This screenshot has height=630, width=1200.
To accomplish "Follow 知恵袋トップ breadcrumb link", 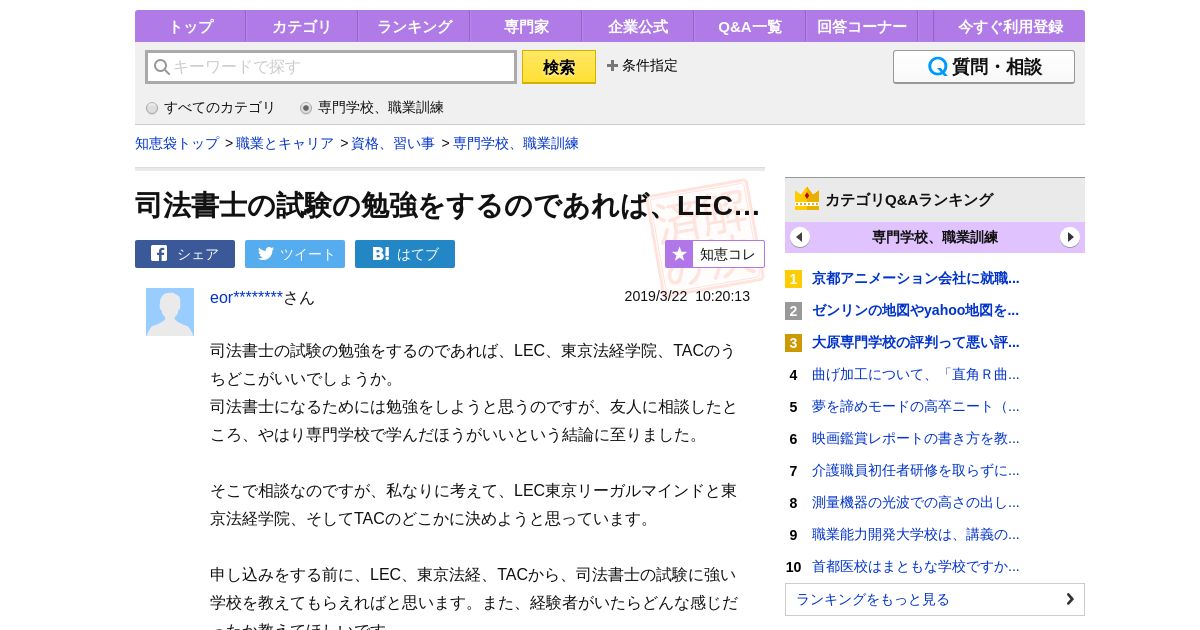I will [x=177, y=143].
